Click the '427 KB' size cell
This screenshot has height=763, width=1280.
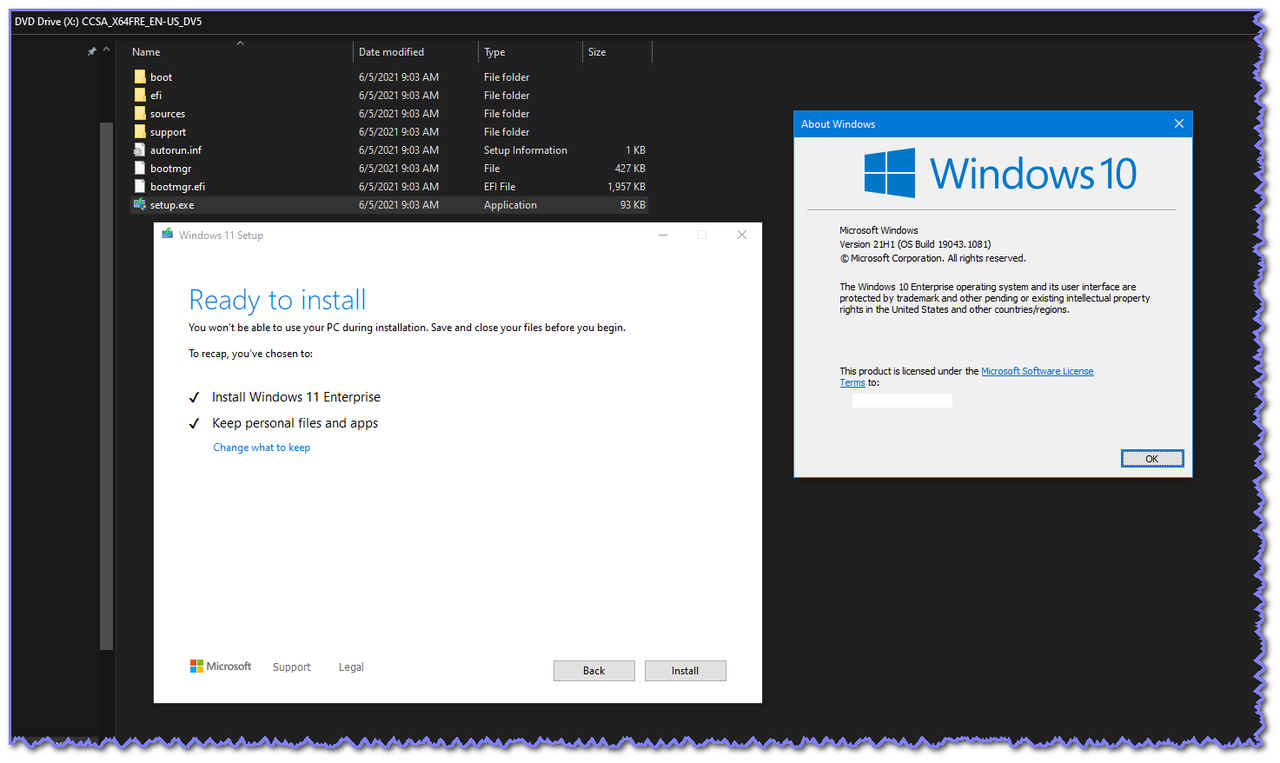point(630,168)
